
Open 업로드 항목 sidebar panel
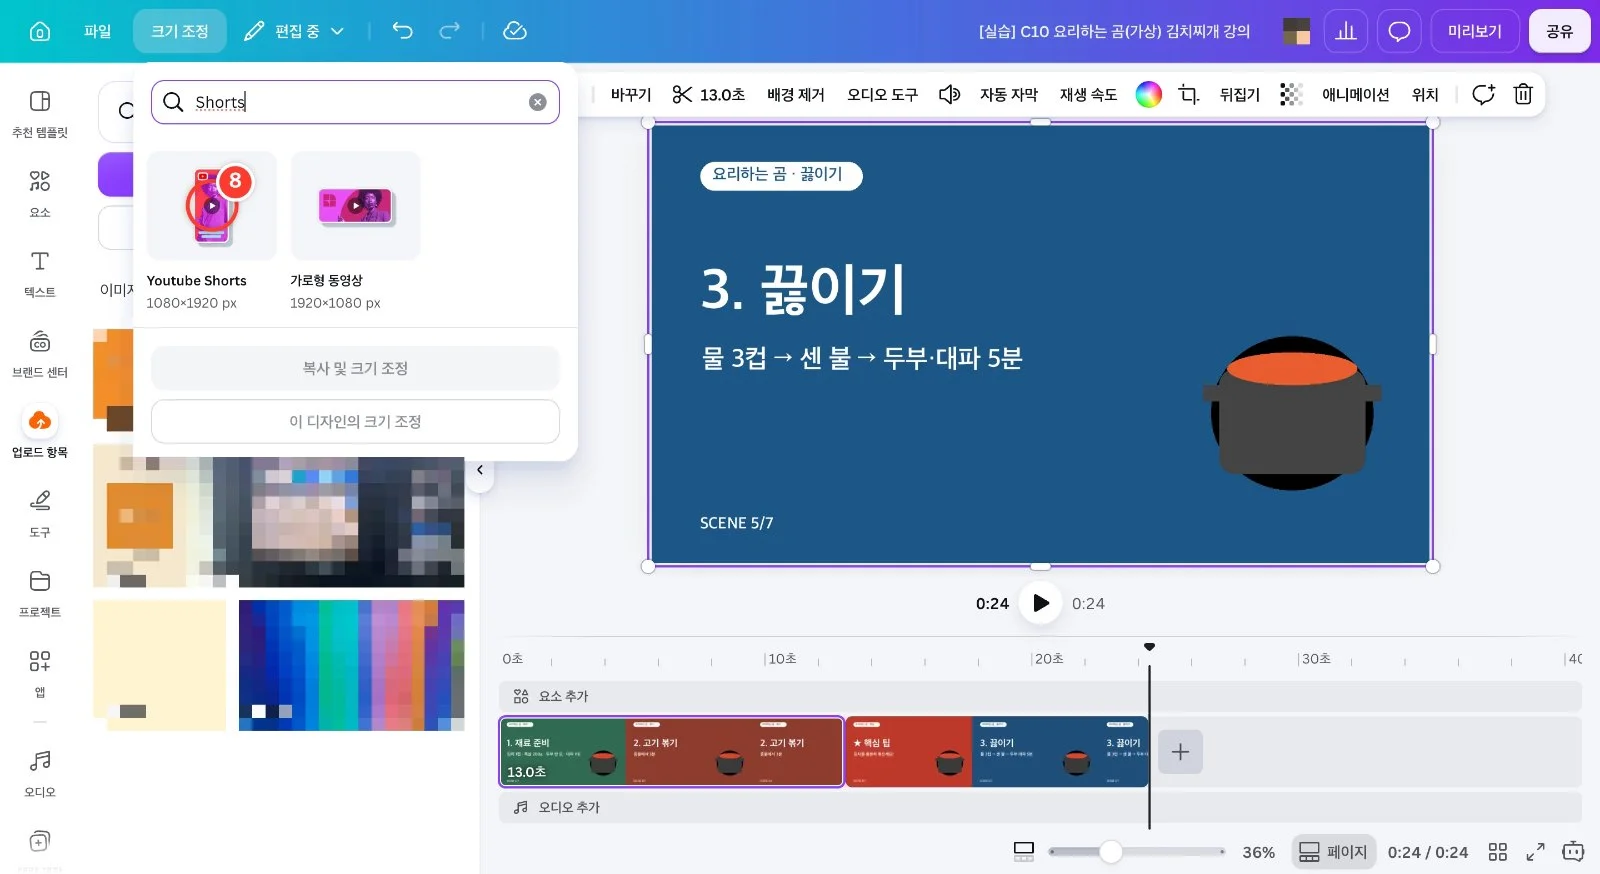click(x=40, y=434)
